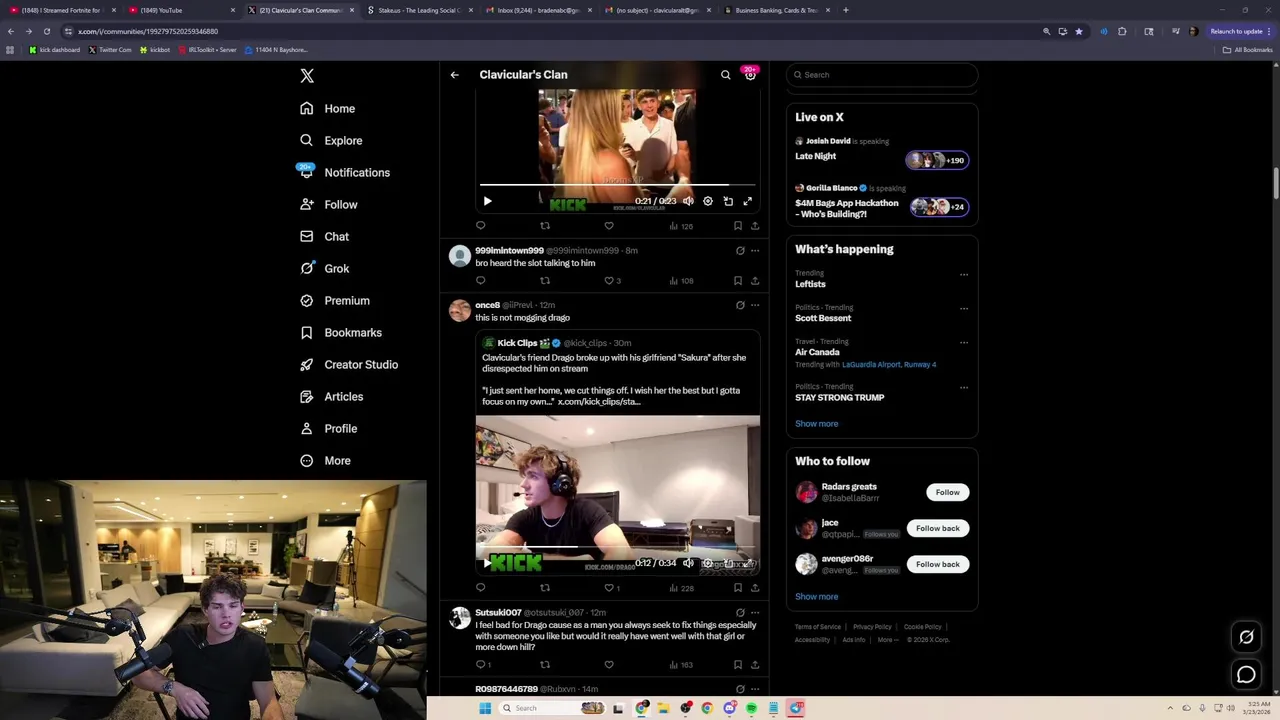Screen dimensions: 1280x720
Task: Click the X search input field
Action: tap(881, 75)
